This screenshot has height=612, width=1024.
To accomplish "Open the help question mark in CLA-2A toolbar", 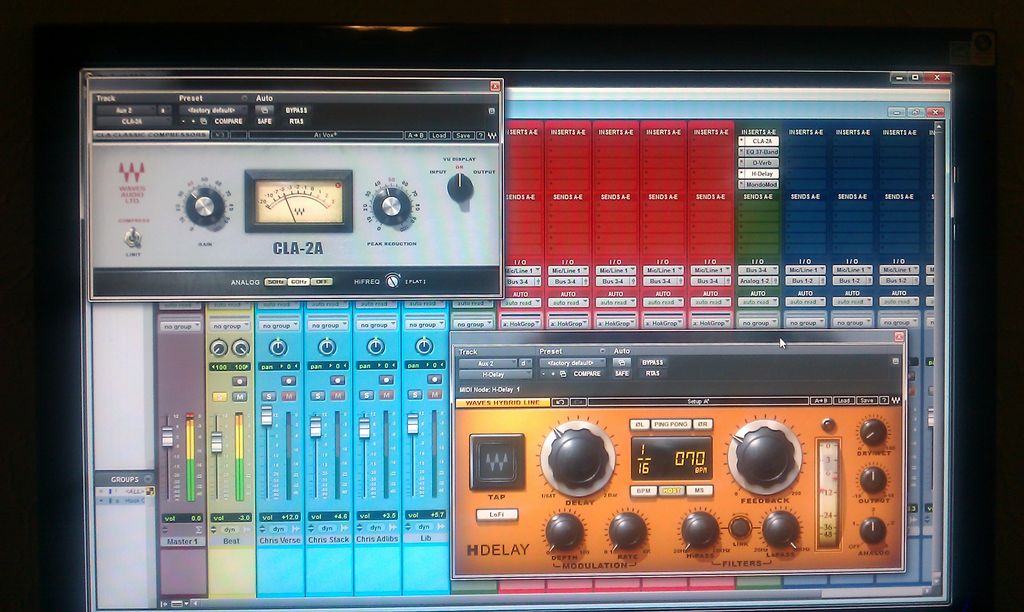I will tap(481, 135).
